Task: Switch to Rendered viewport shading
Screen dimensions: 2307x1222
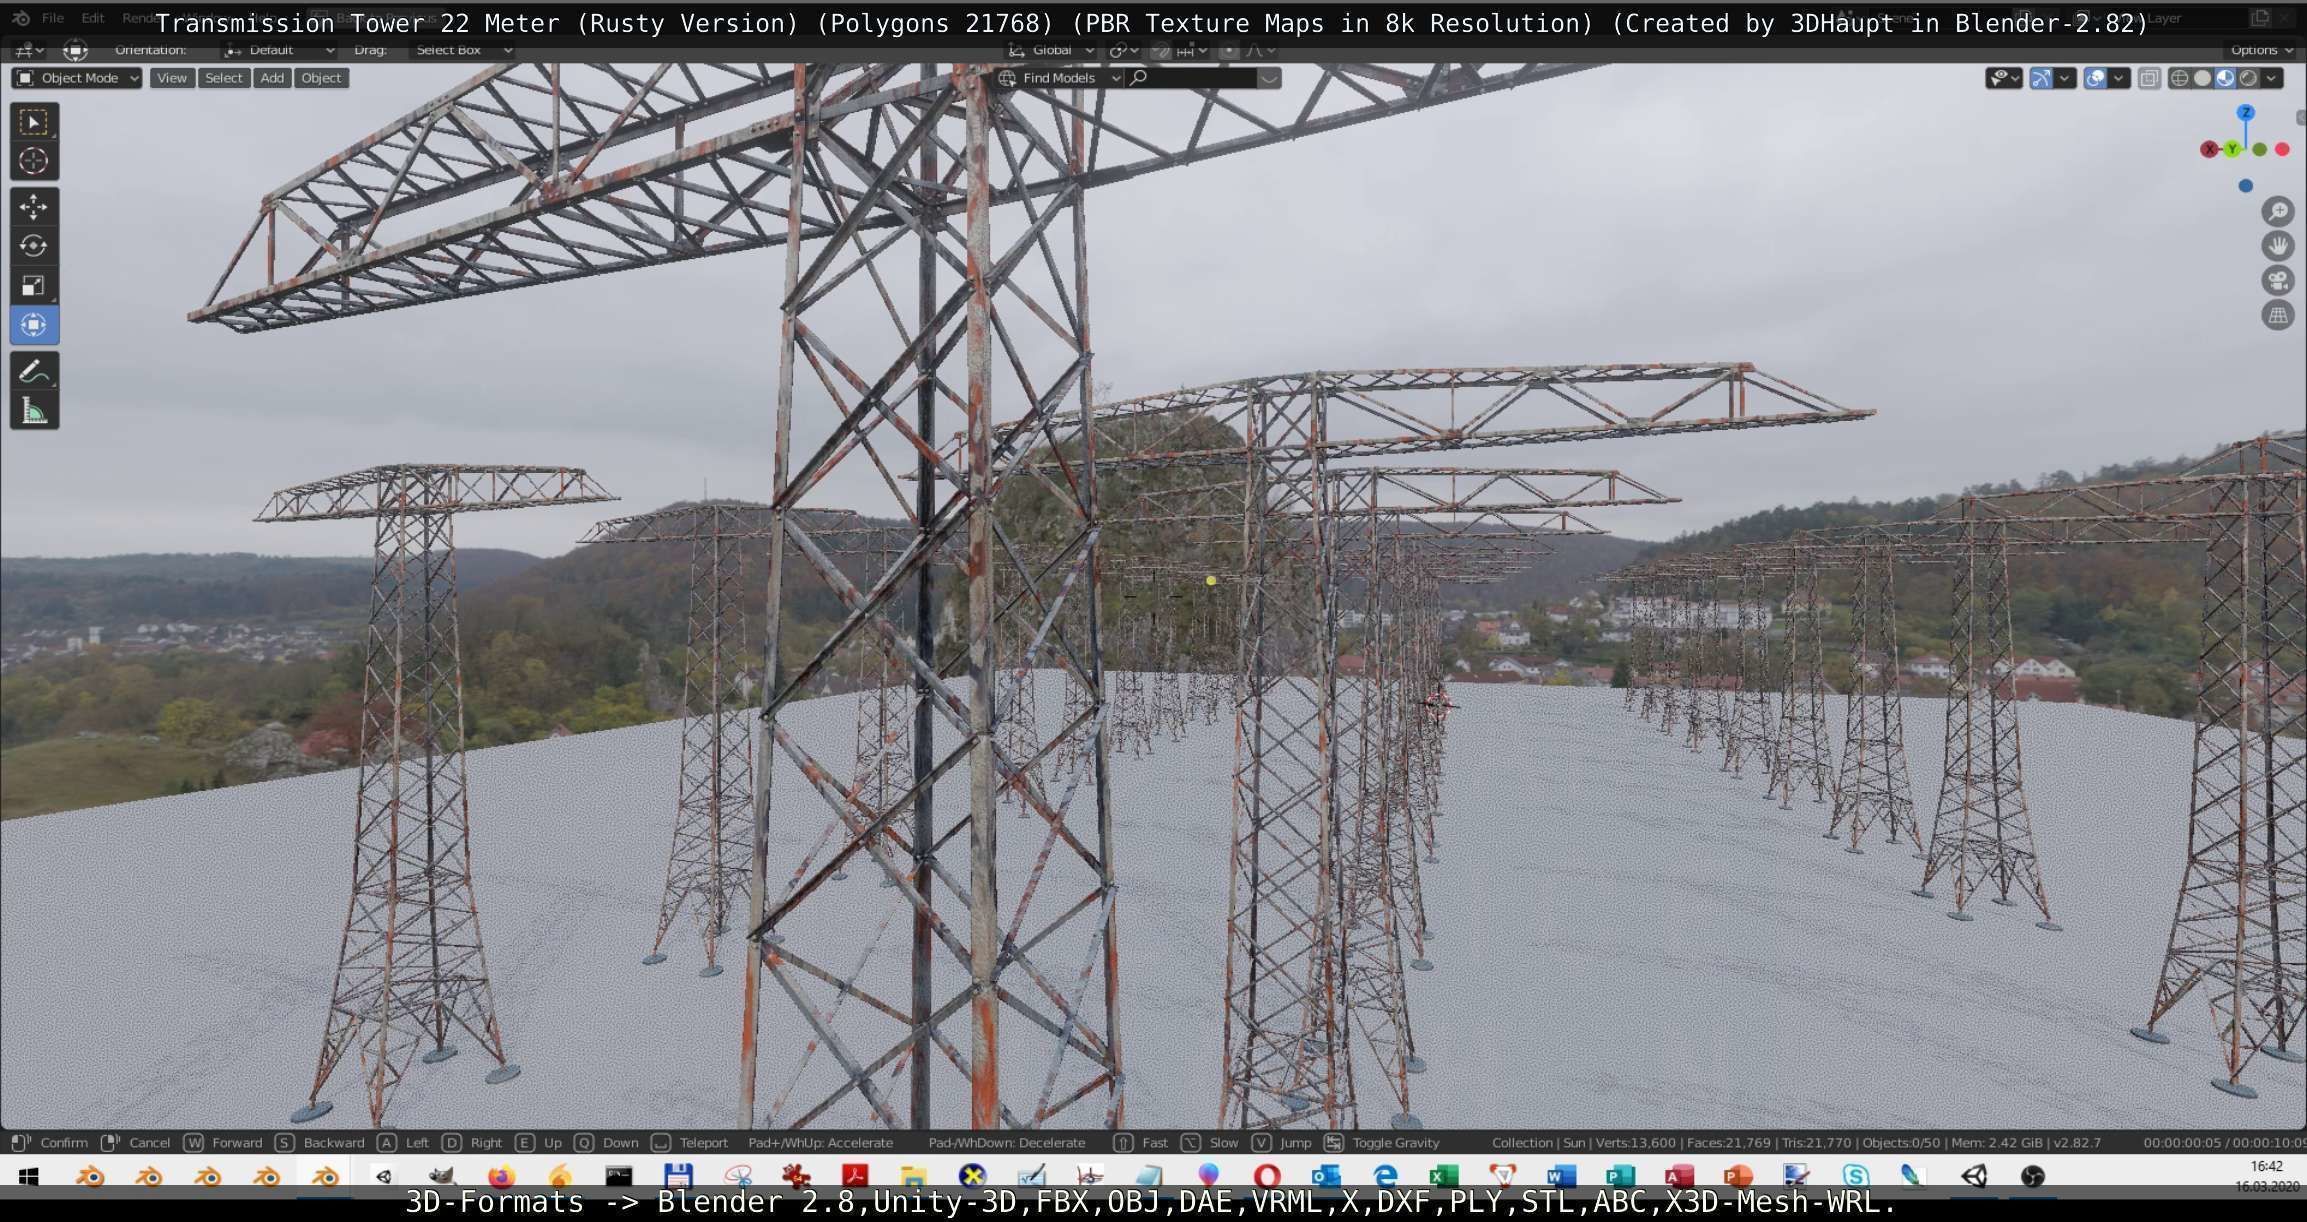Action: point(2248,78)
